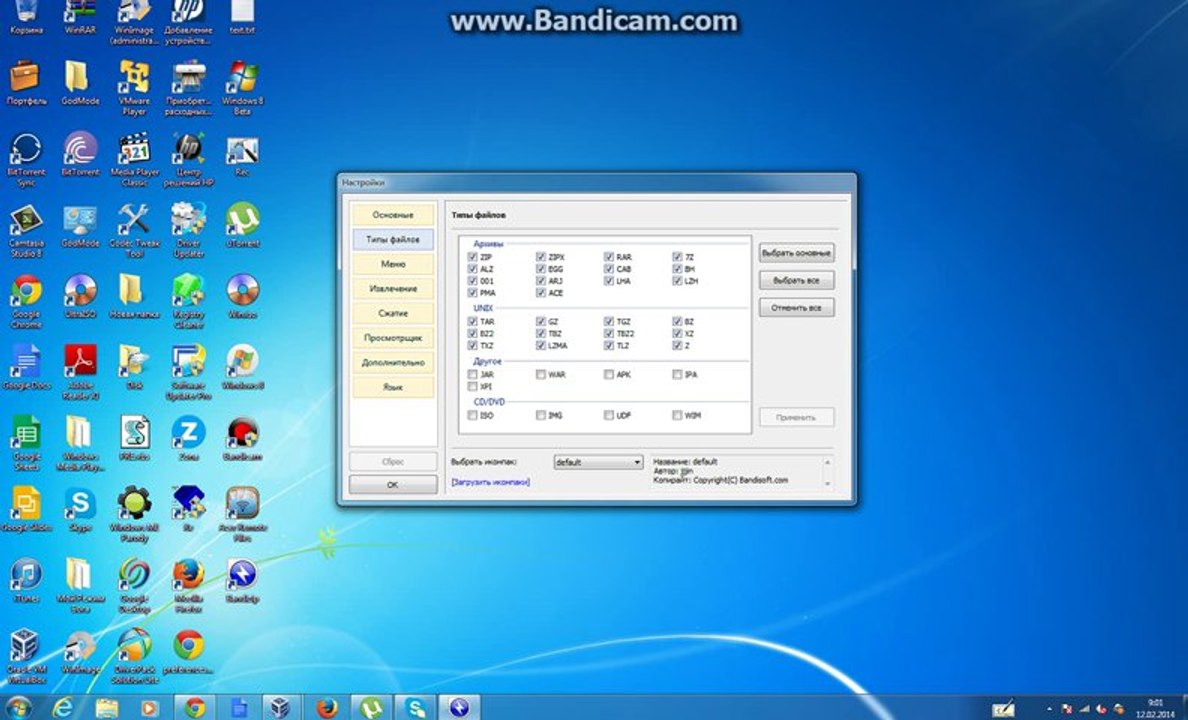Open the Язык settings tab
Image resolution: width=1188 pixels, height=720 pixels.
[x=392, y=387]
